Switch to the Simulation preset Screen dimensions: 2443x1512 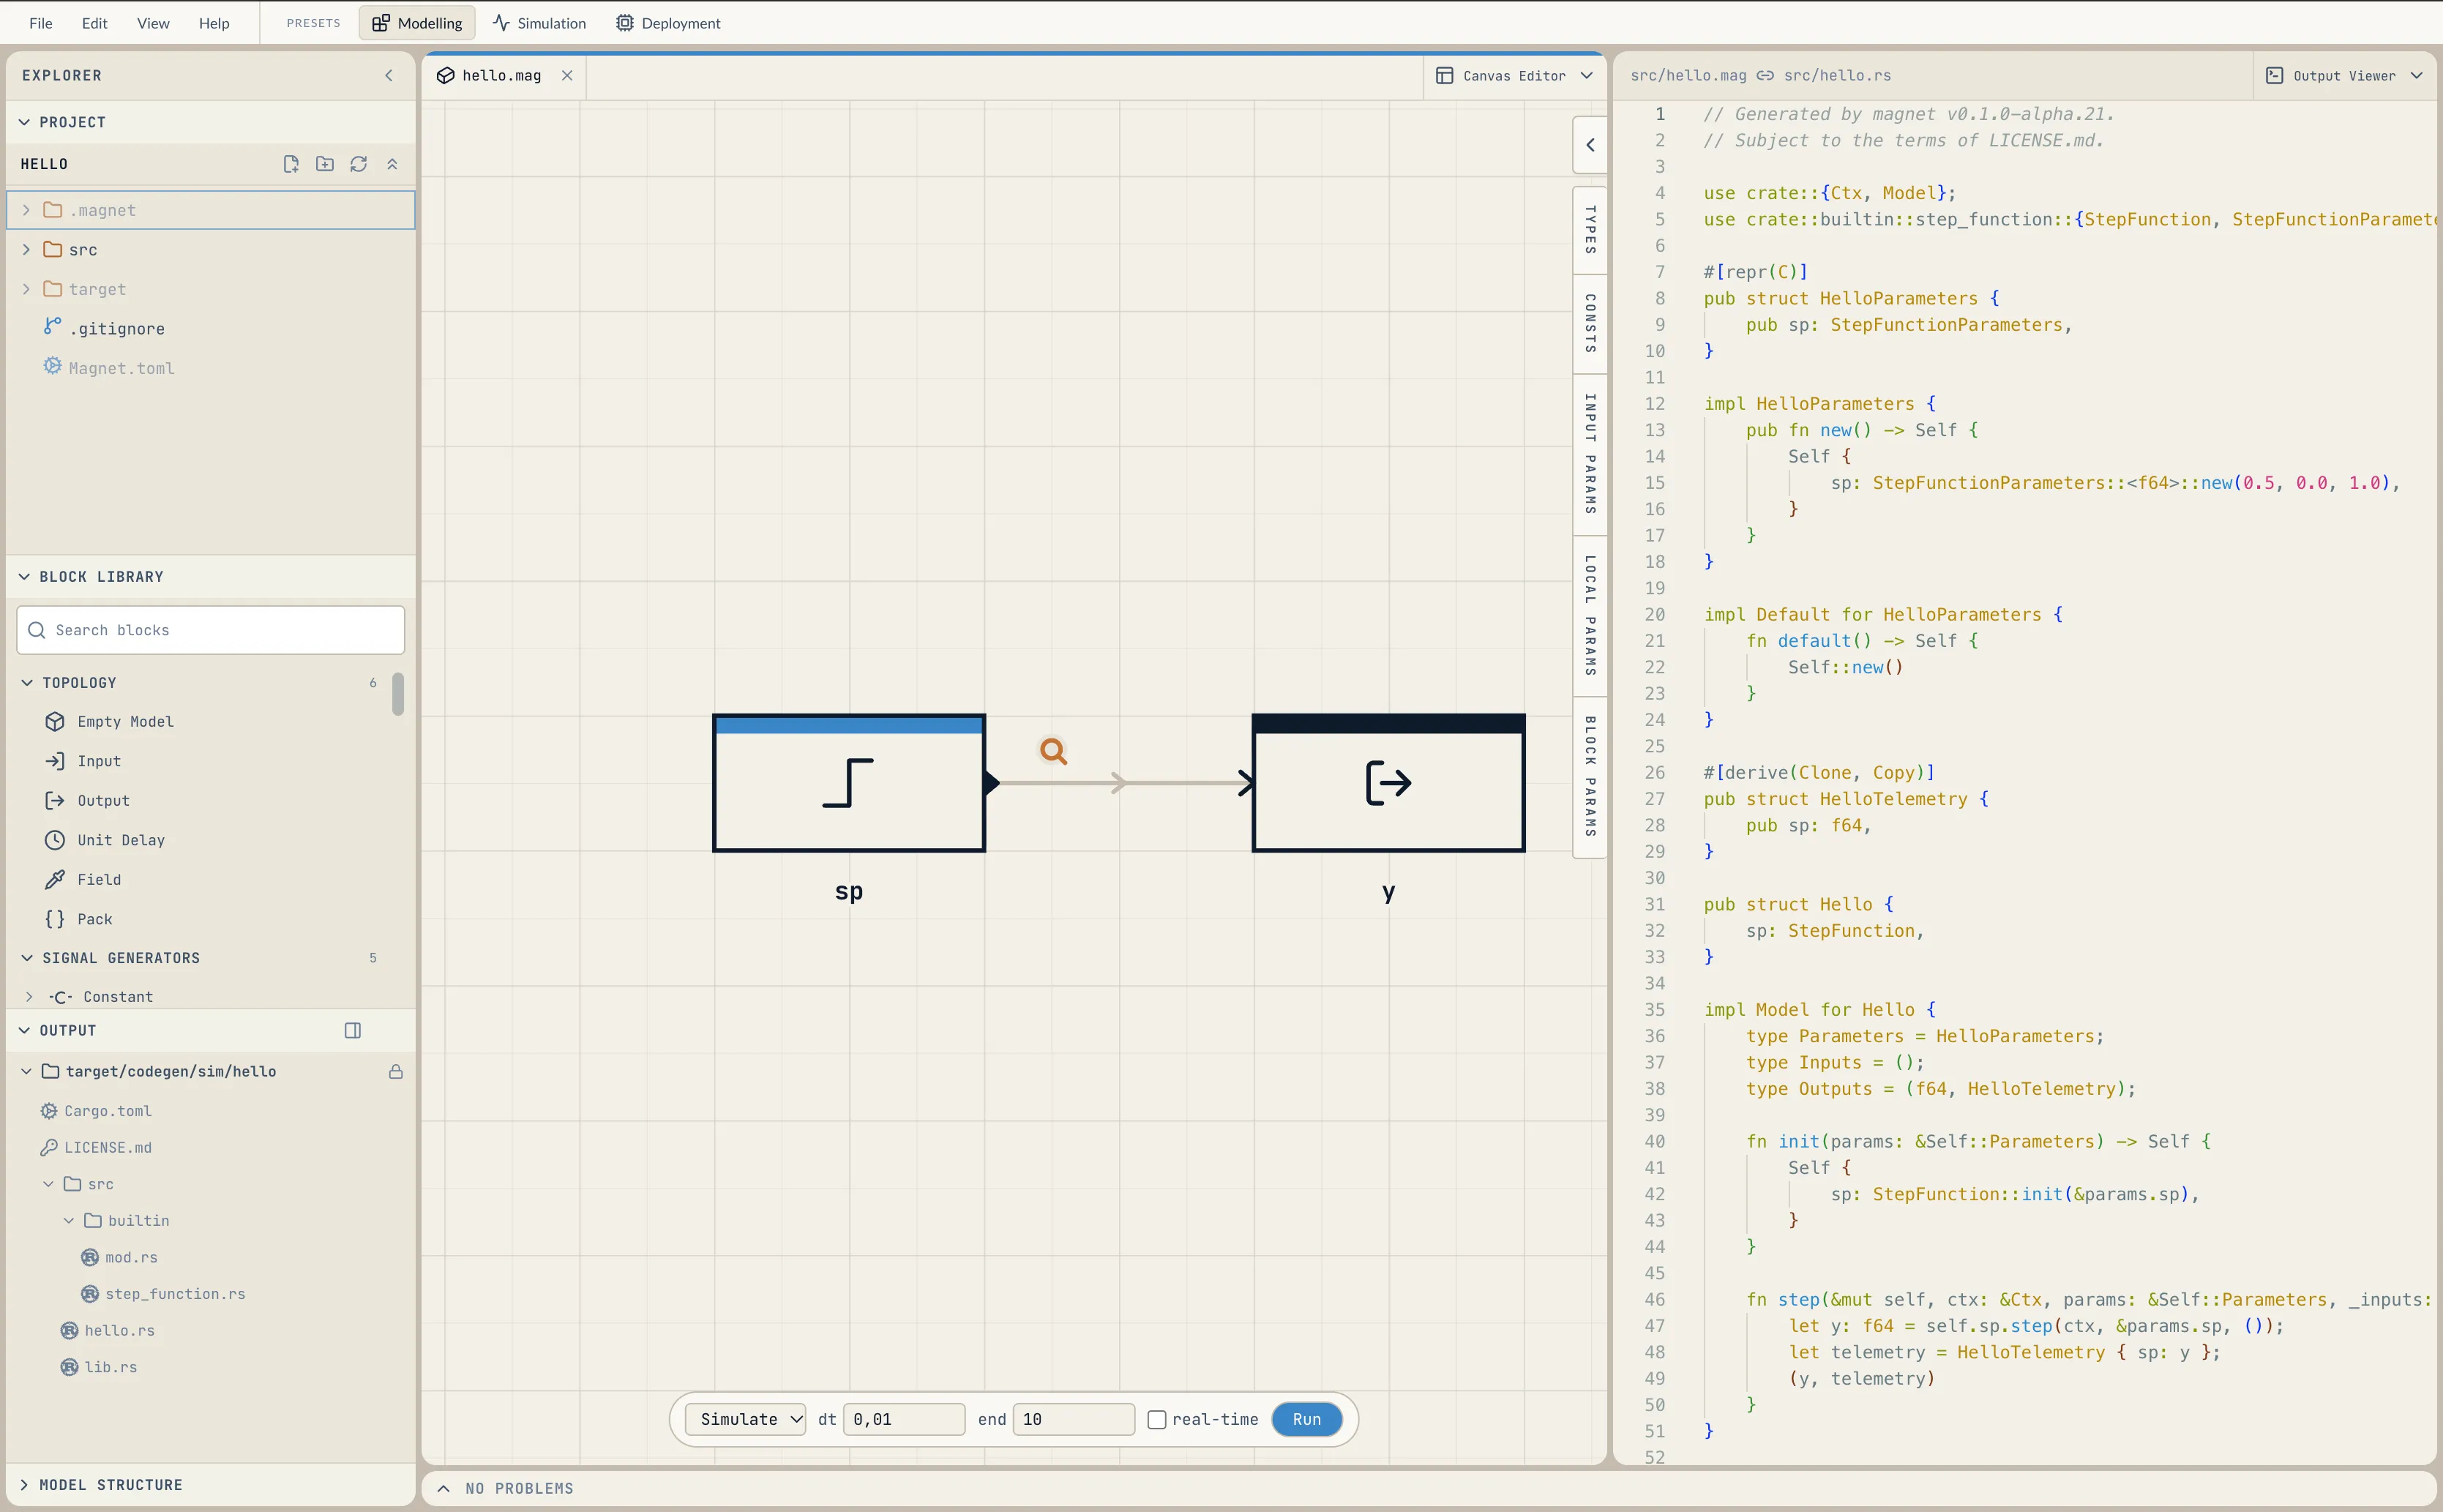coord(539,23)
